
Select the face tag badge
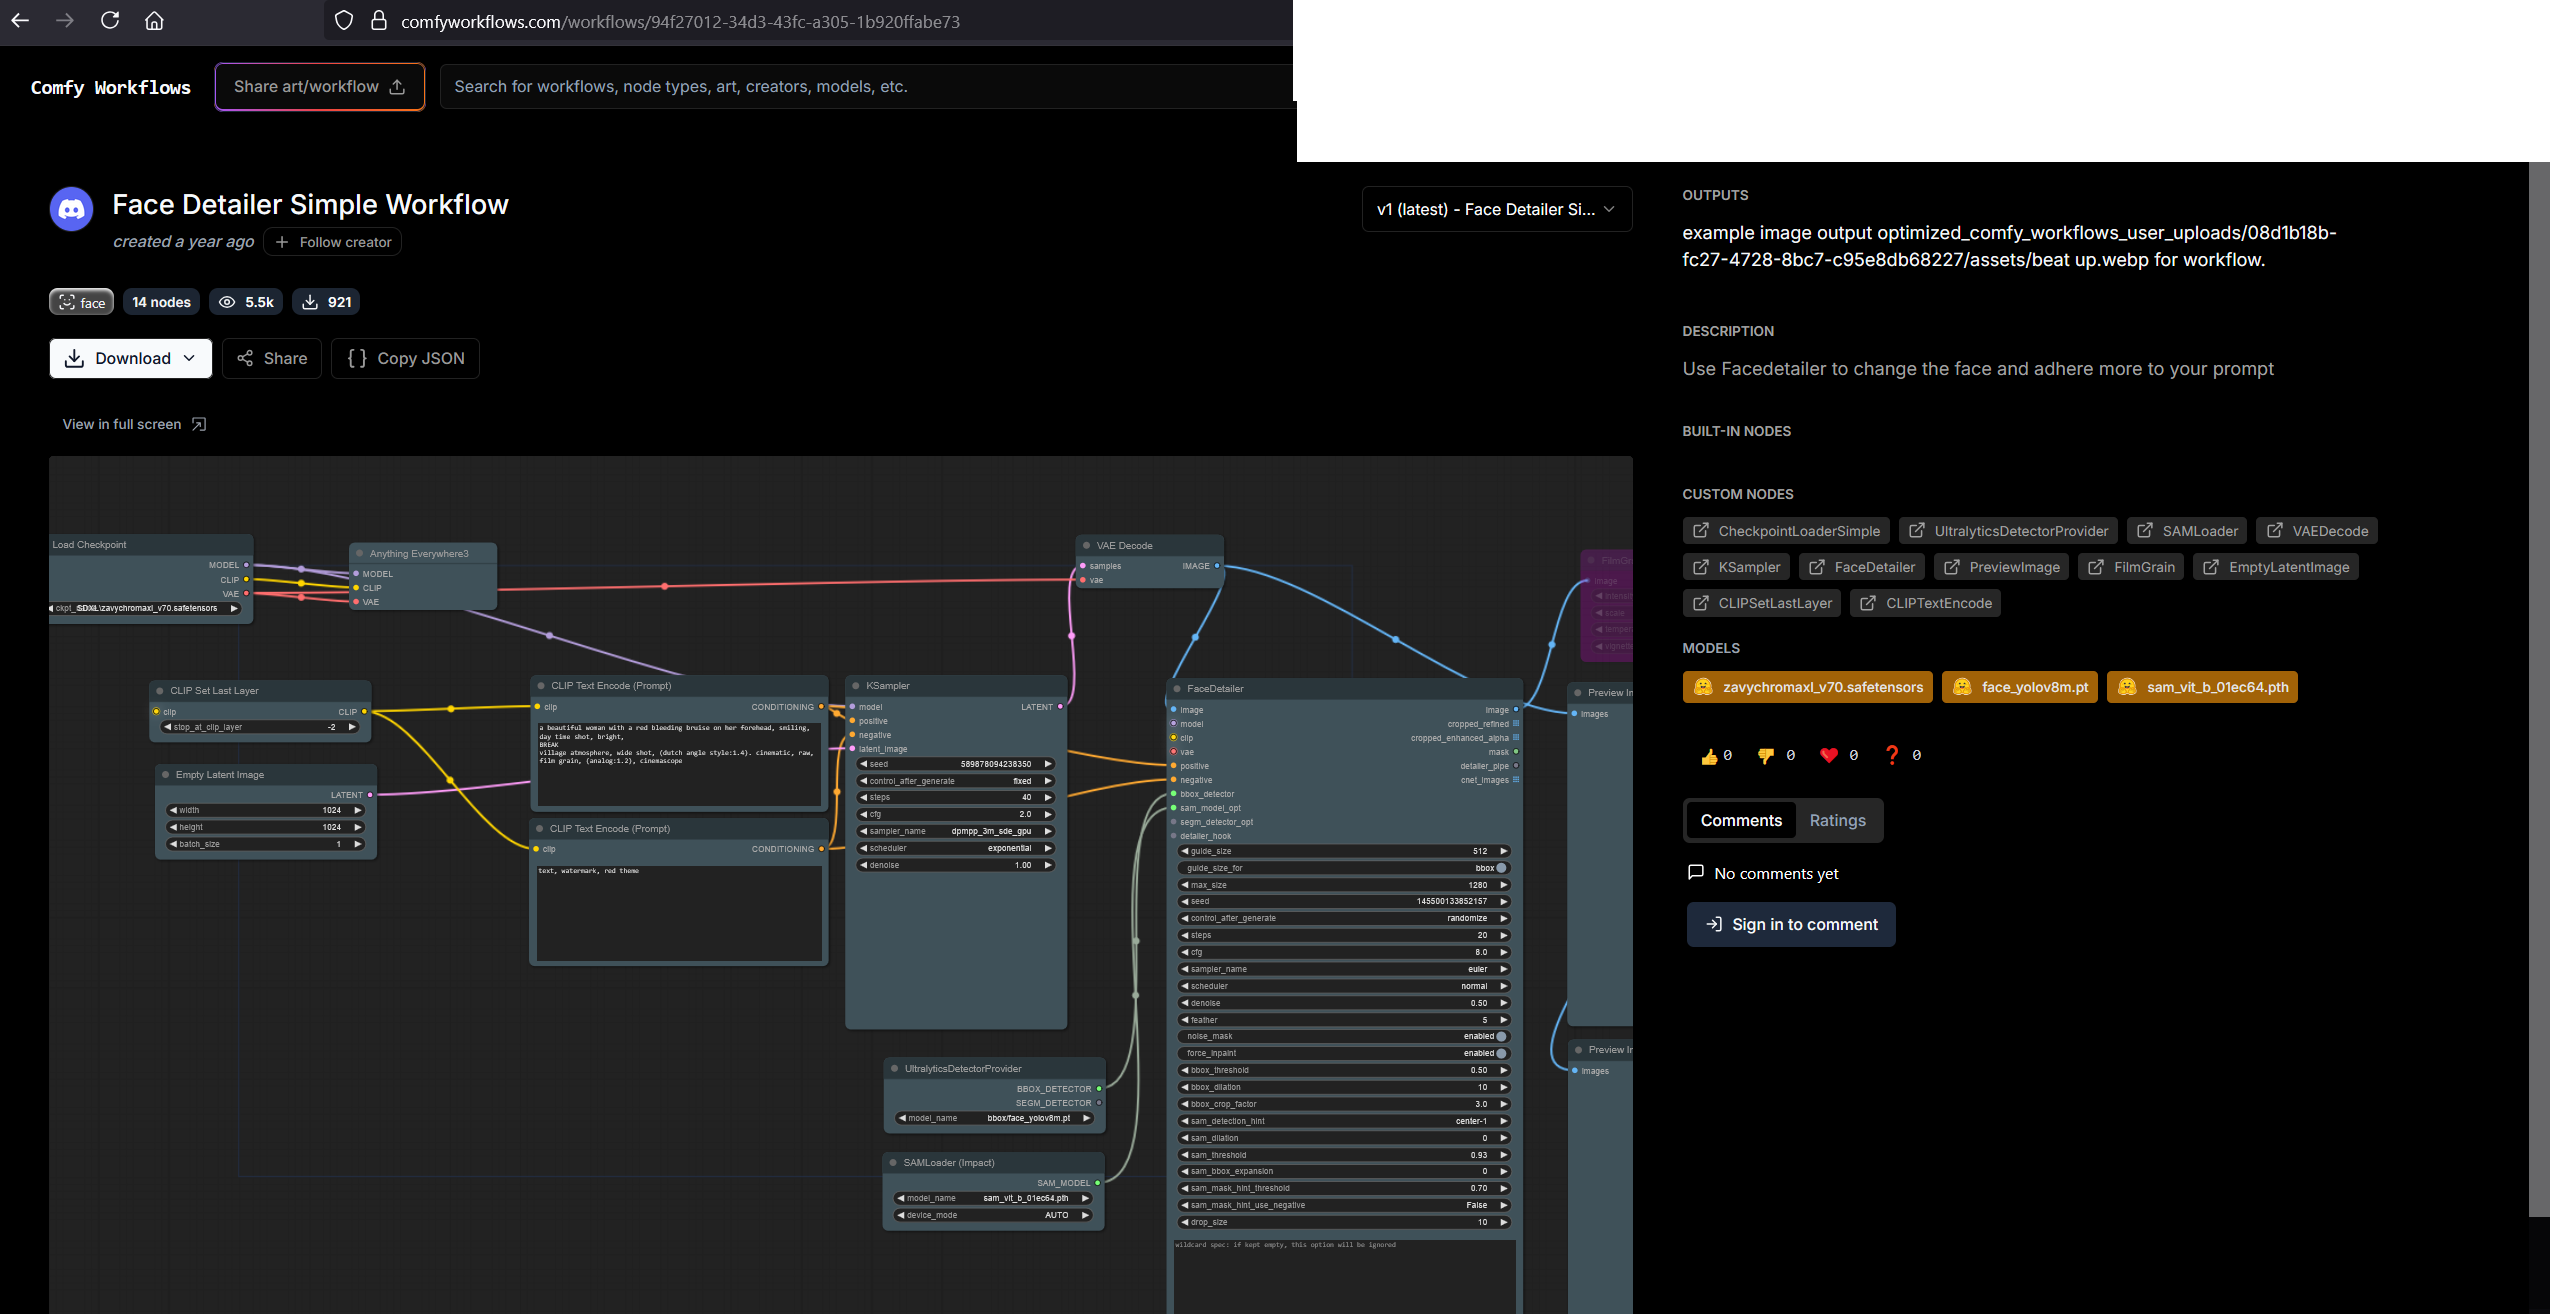[x=82, y=302]
